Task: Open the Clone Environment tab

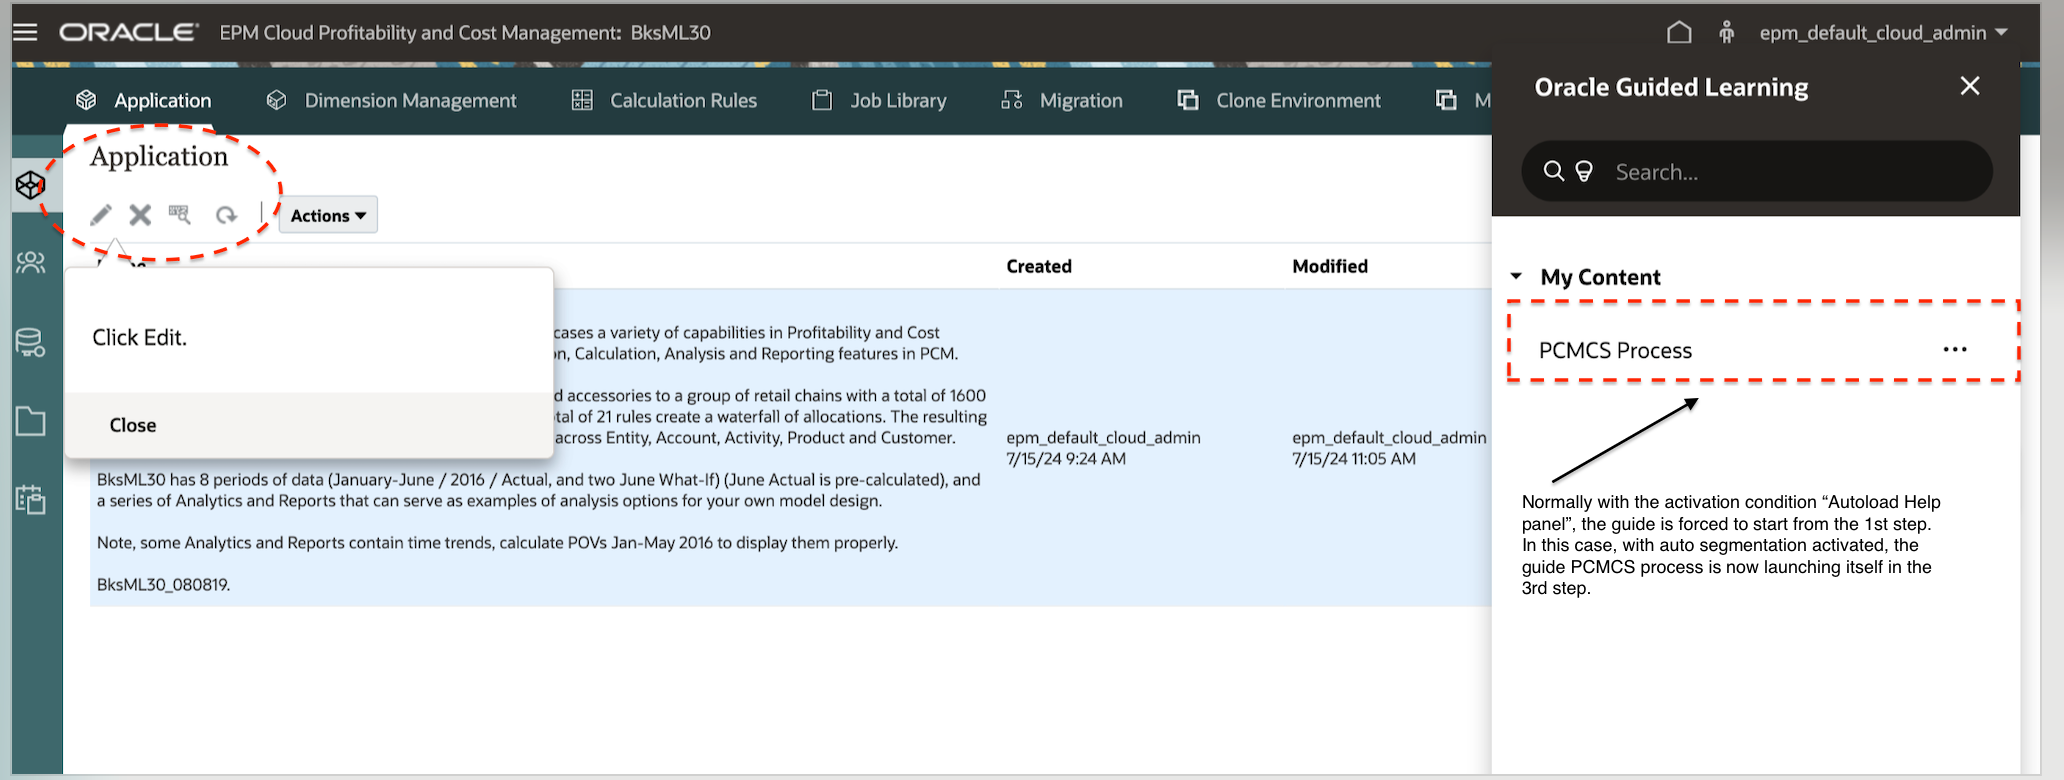Action: point(1279,100)
